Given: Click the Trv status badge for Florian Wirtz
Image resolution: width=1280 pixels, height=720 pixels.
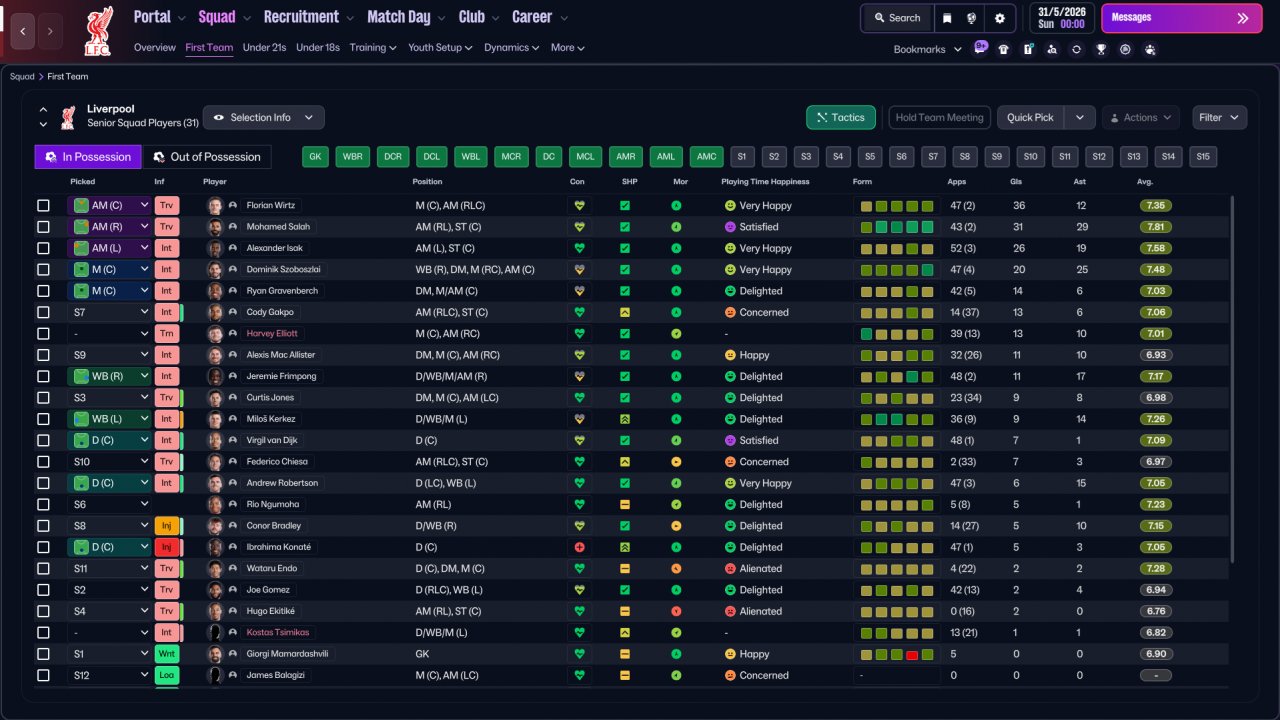Looking at the screenshot, I should [166, 205].
